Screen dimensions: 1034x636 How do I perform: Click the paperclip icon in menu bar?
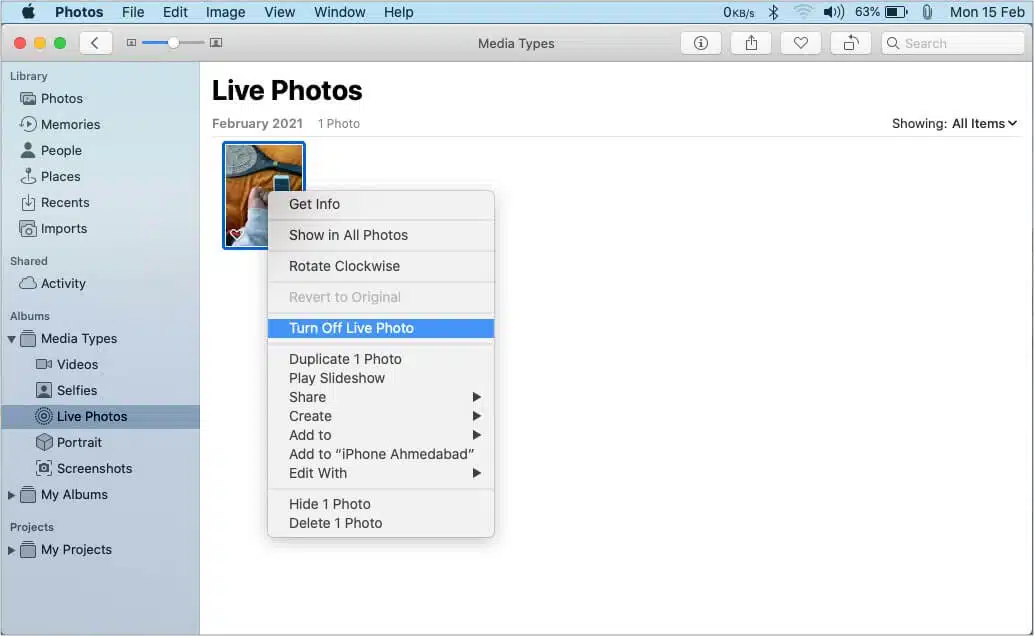(x=927, y=12)
